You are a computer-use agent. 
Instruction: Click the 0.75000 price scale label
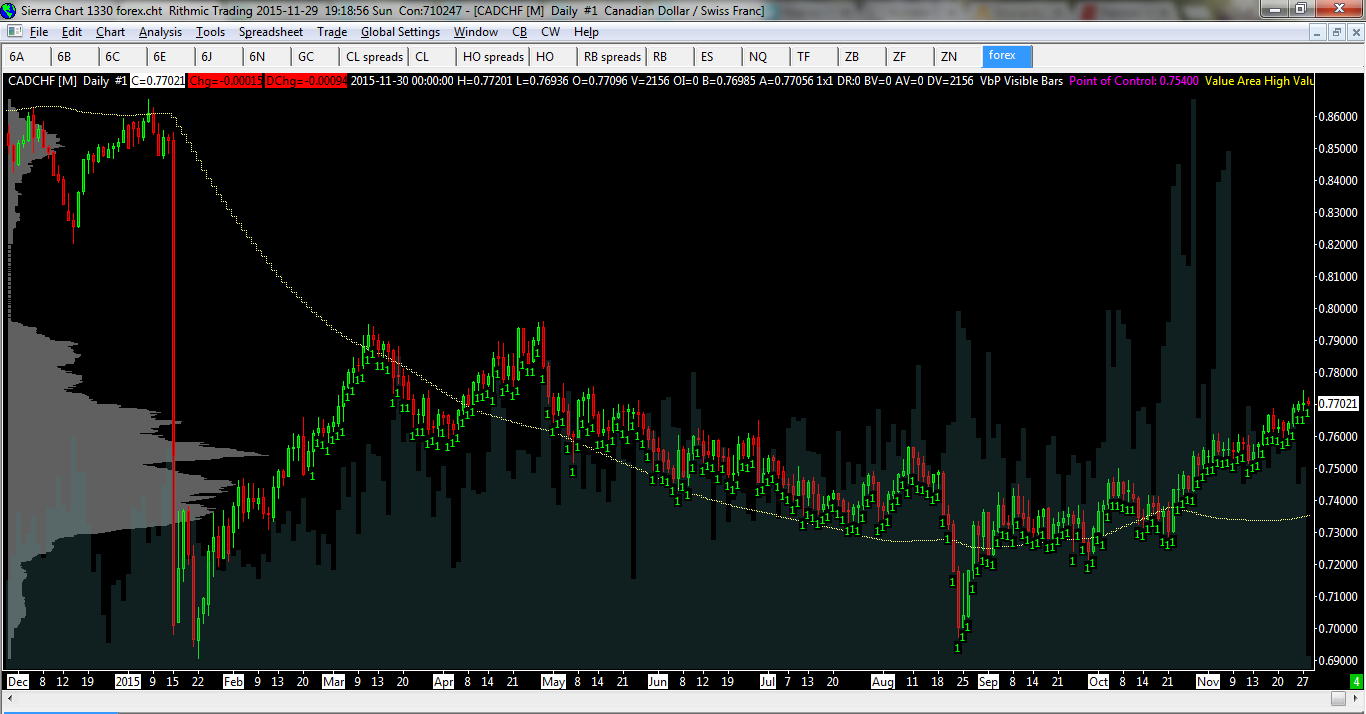coord(1338,468)
